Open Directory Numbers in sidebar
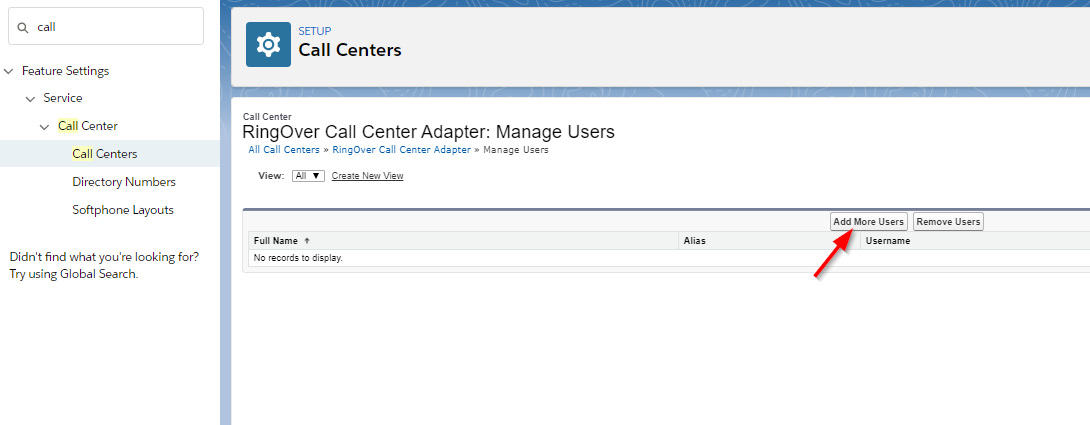1090x425 pixels. pos(124,182)
